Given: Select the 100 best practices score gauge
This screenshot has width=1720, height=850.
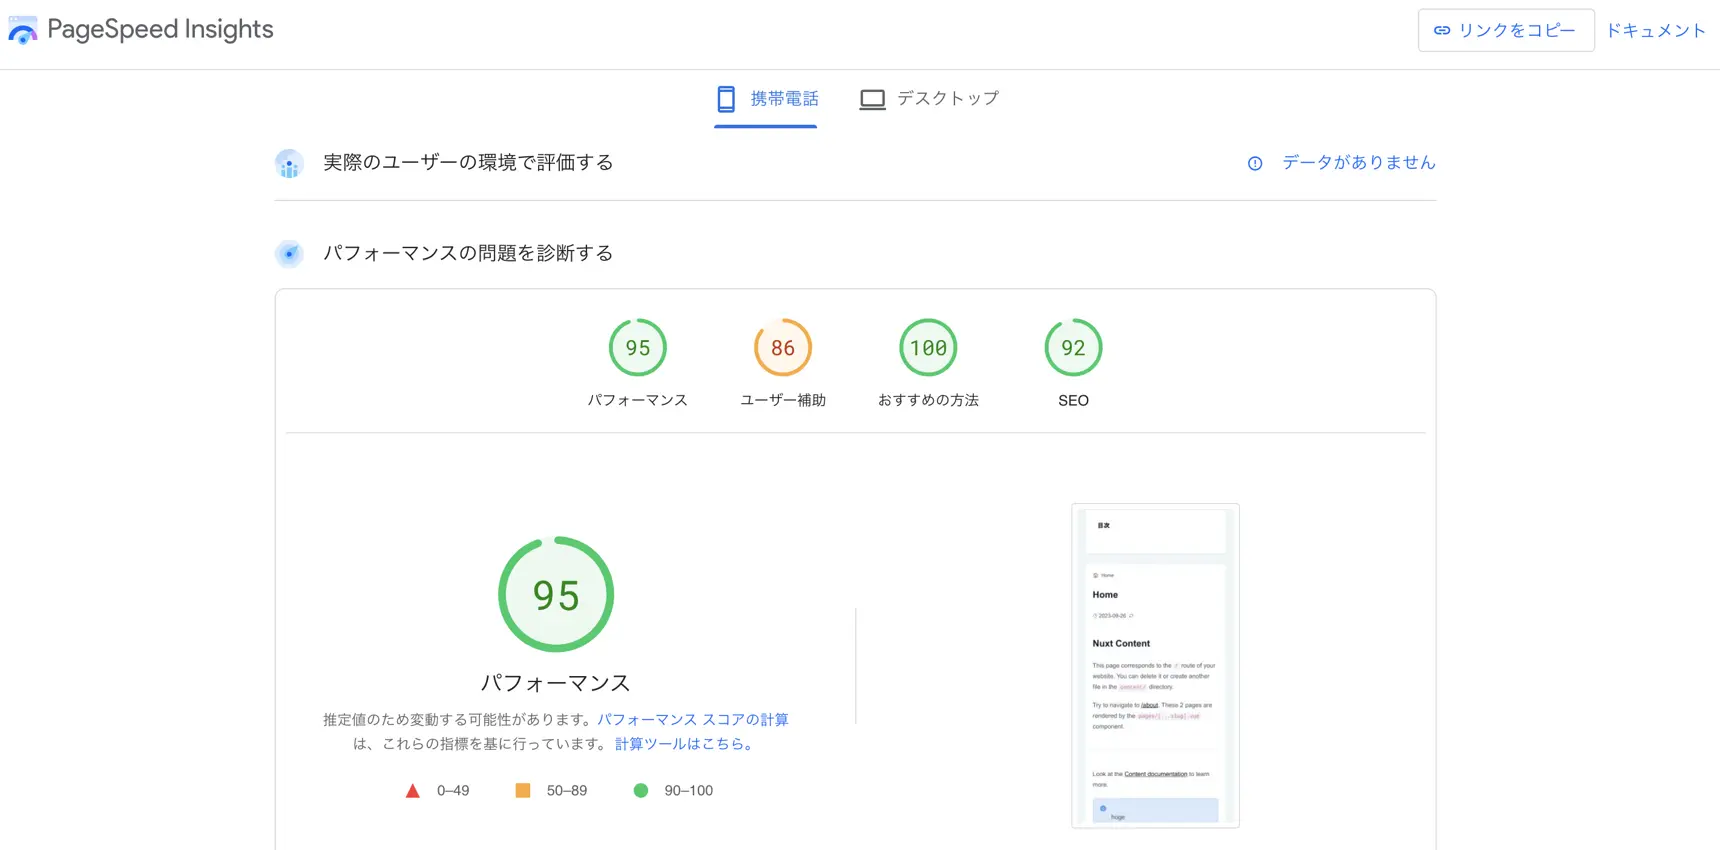Looking at the screenshot, I should 928,347.
